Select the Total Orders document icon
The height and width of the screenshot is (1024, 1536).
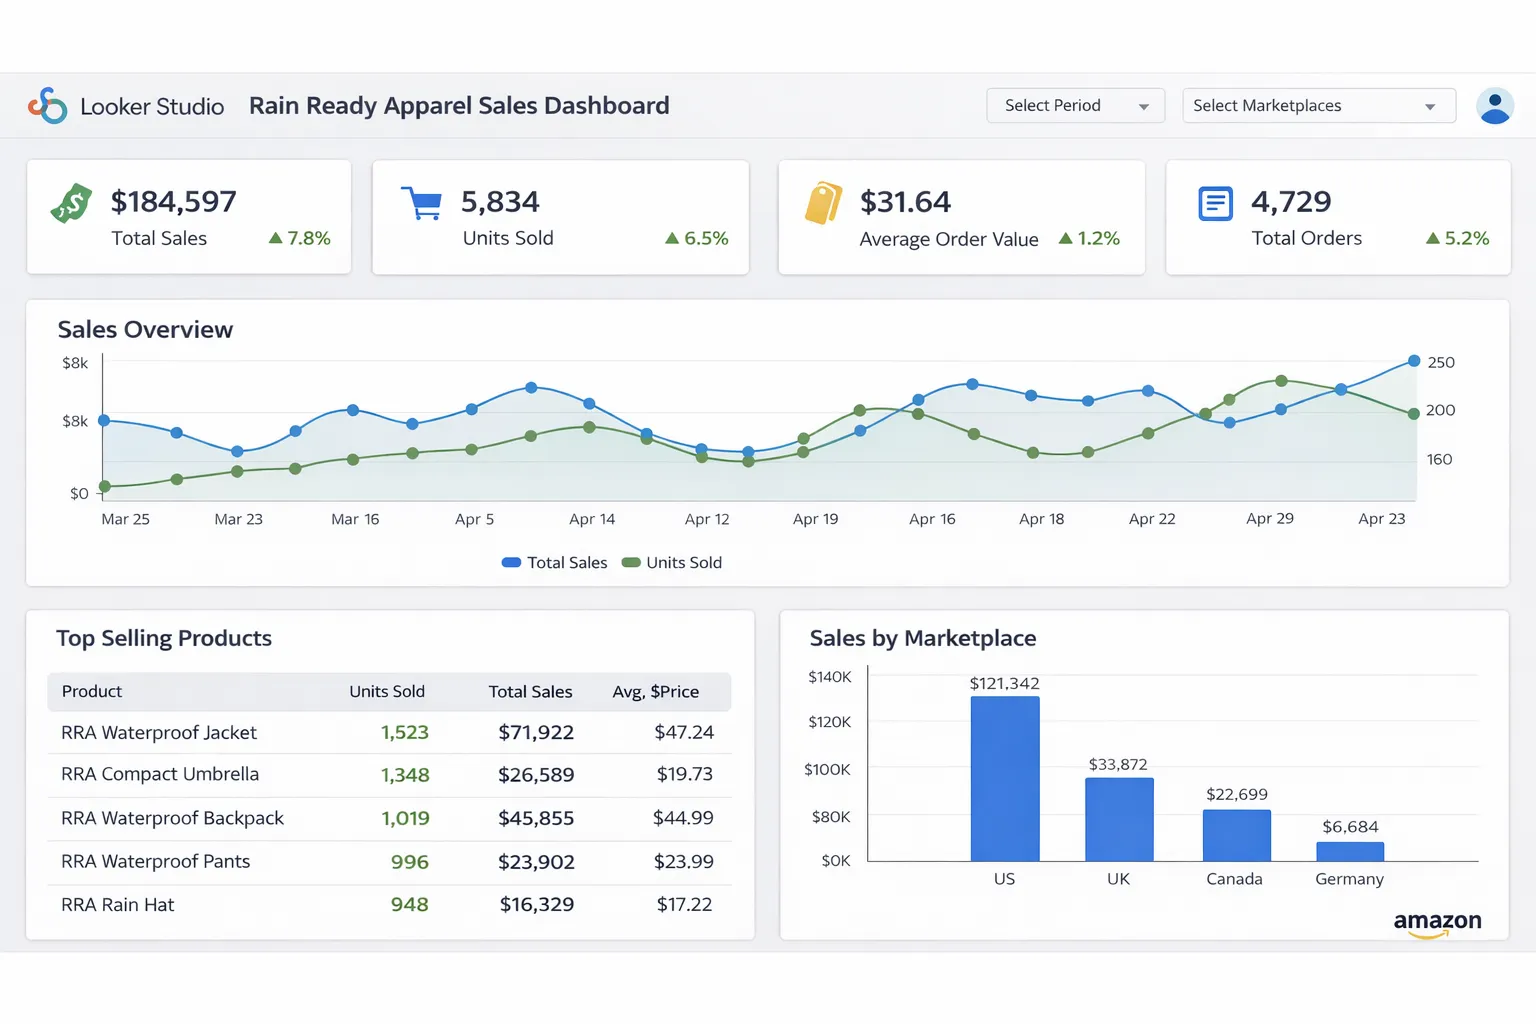[1215, 203]
